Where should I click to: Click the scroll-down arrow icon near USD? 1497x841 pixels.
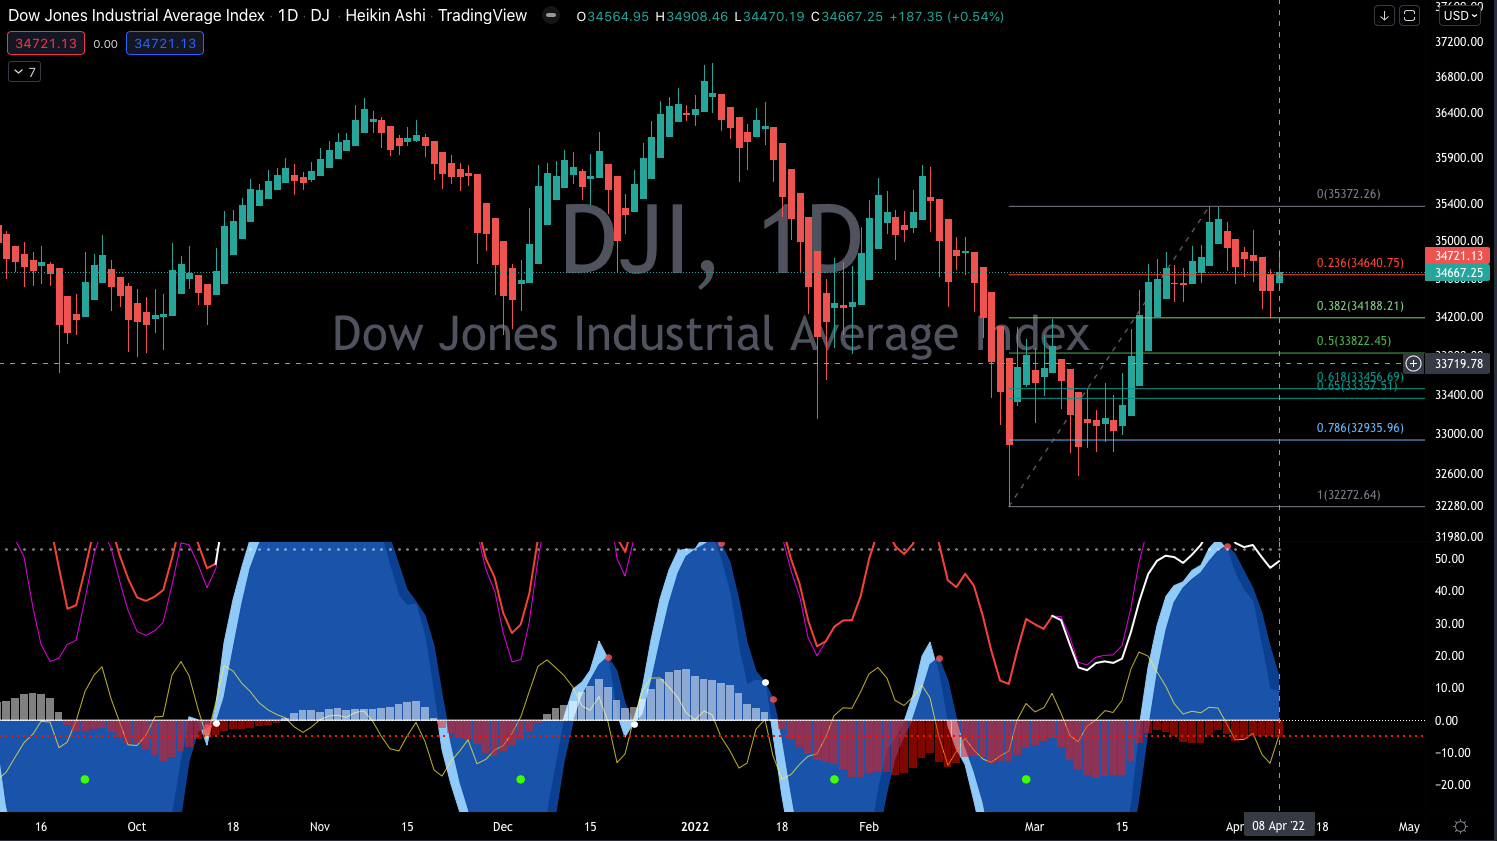coord(1384,16)
